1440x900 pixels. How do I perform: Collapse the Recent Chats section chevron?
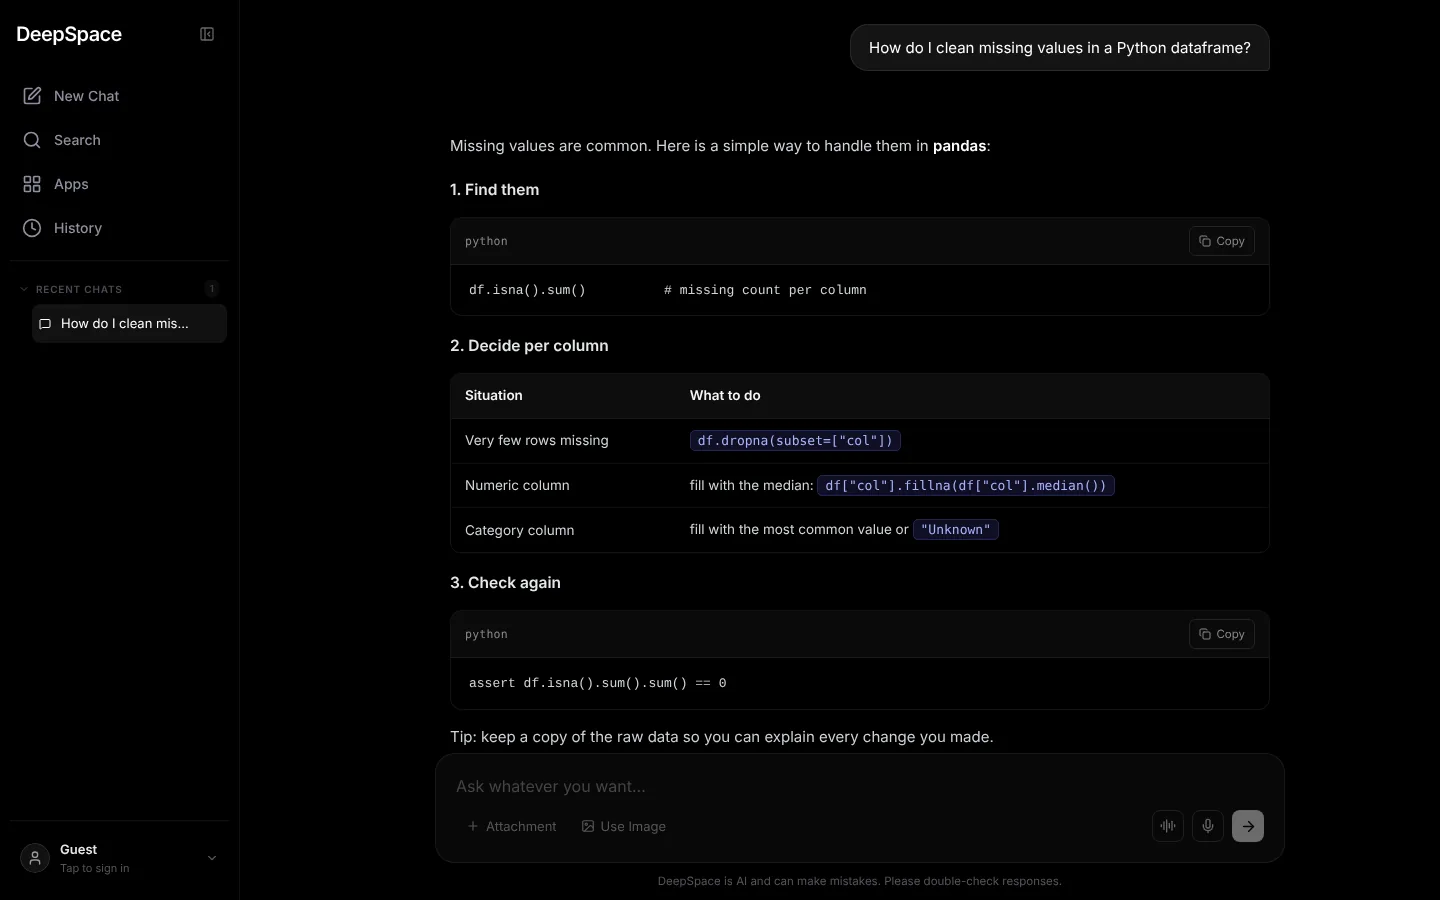point(24,289)
